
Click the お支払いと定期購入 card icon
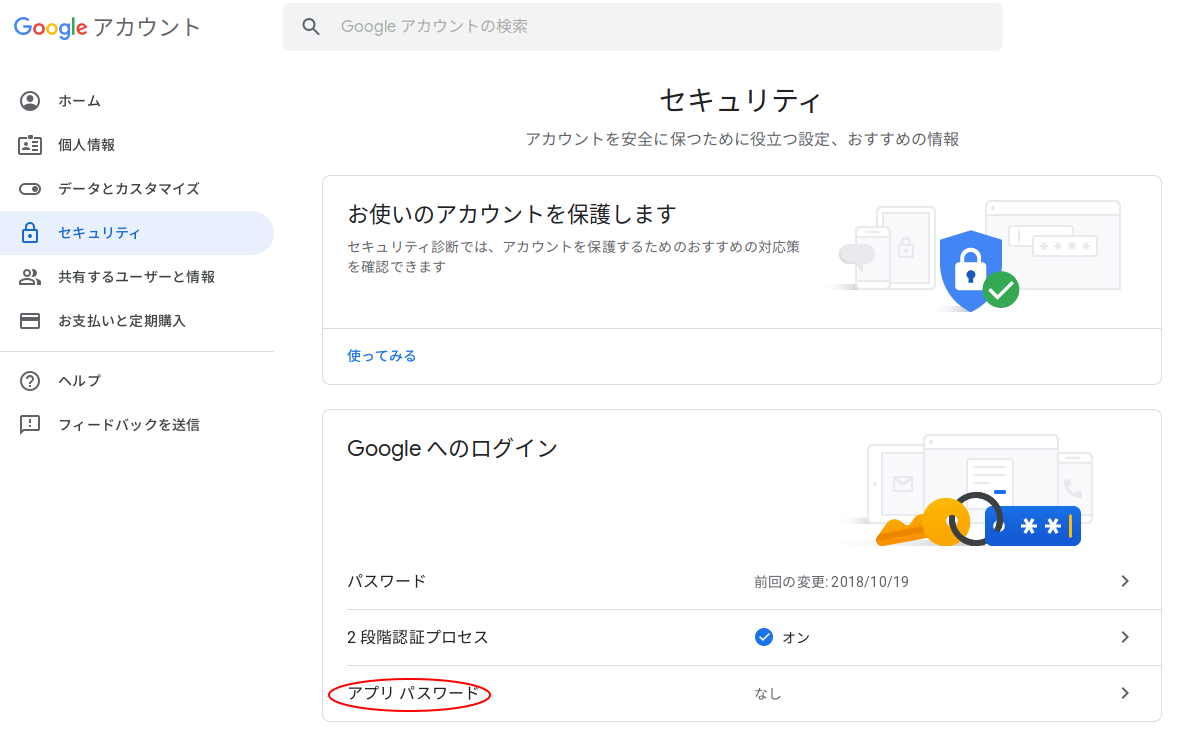(30, 321)
